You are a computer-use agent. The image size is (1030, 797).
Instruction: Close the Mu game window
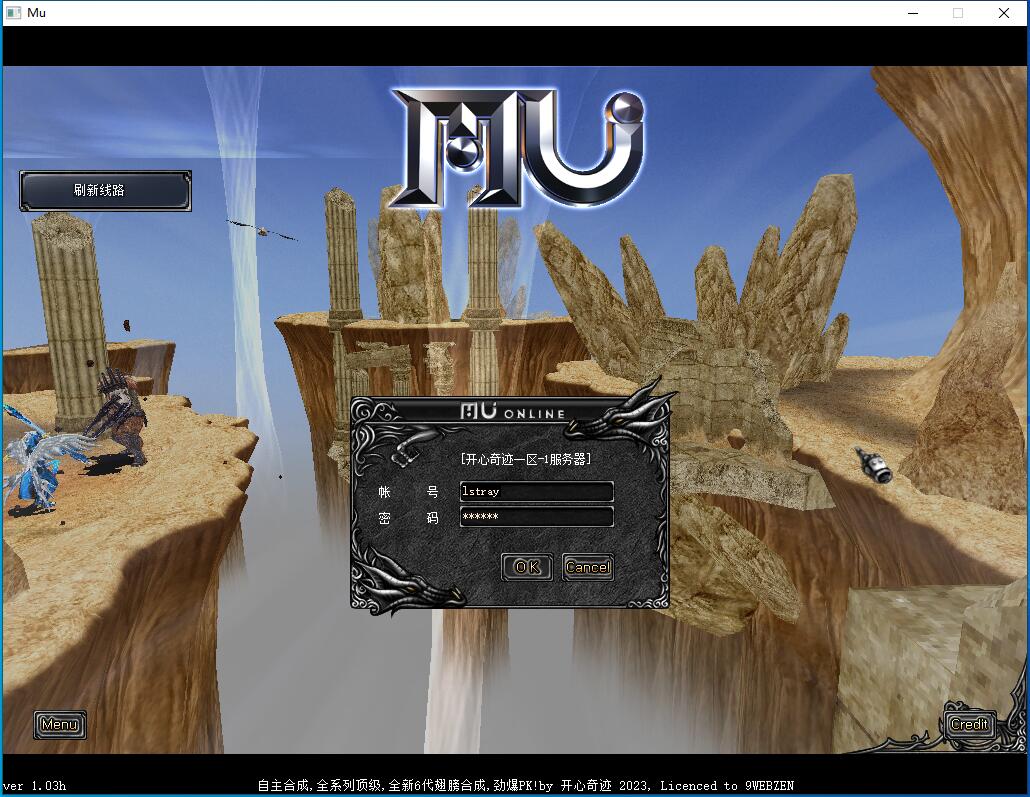coord(1004,13)
